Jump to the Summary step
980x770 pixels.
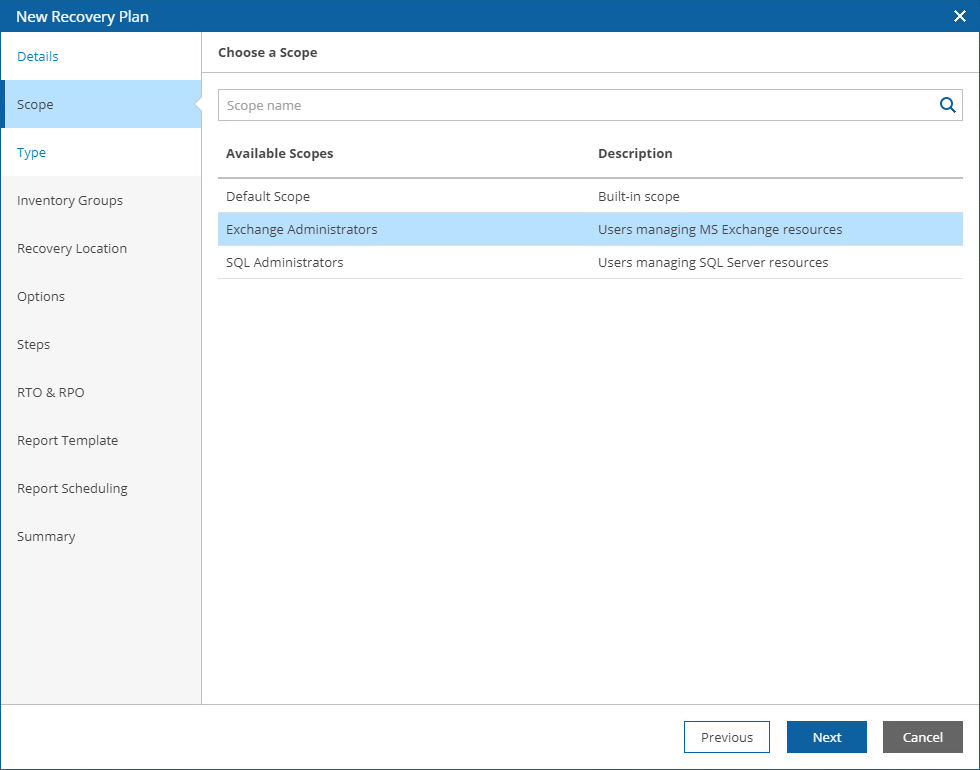(x=46, y=536)
